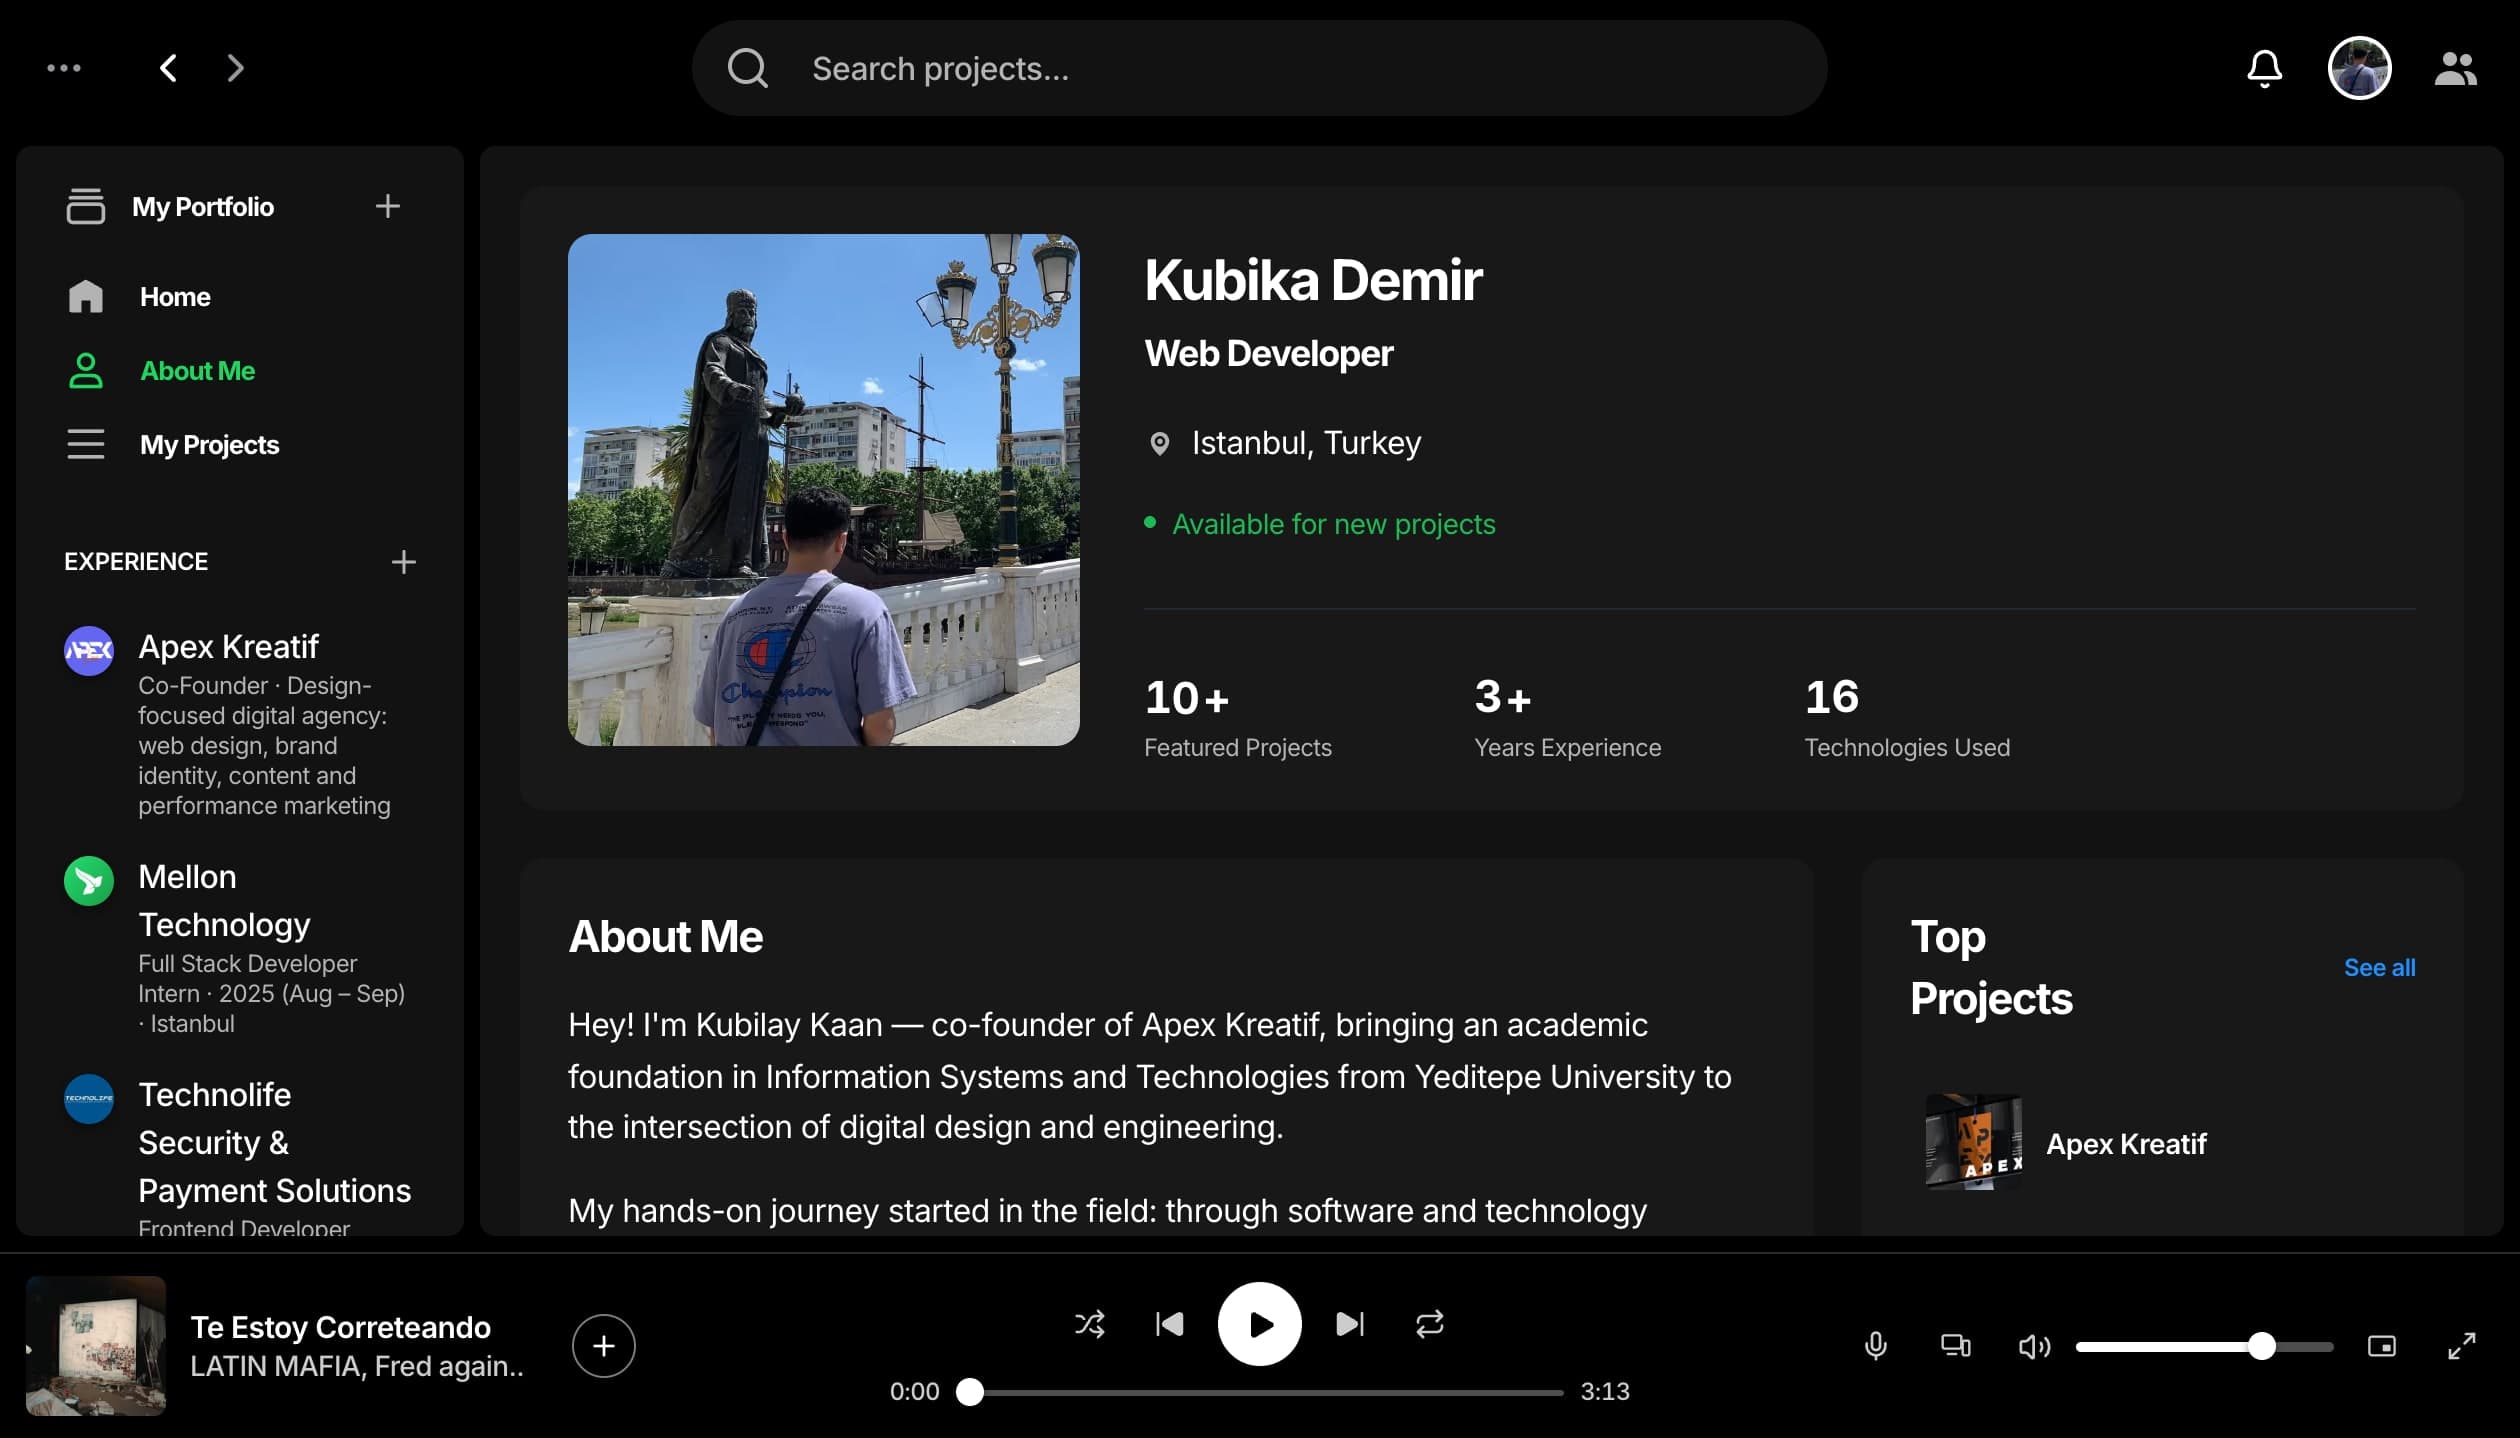2520x1438 pixels.
Task: Open the friends people icon
Action: tap(2455, 68)
